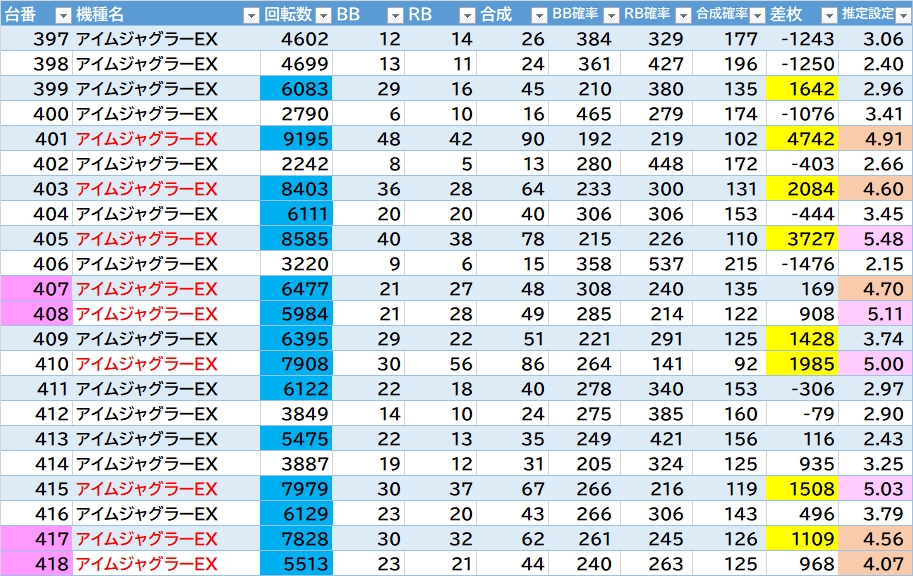Click the red machine name in row 401
The height and width of the screenshot is (576, 913).
click(x=147, y=139)
